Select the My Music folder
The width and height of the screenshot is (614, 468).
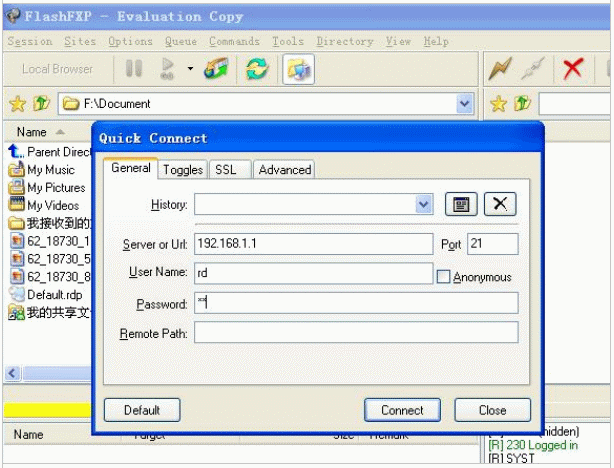click(42, 170)
